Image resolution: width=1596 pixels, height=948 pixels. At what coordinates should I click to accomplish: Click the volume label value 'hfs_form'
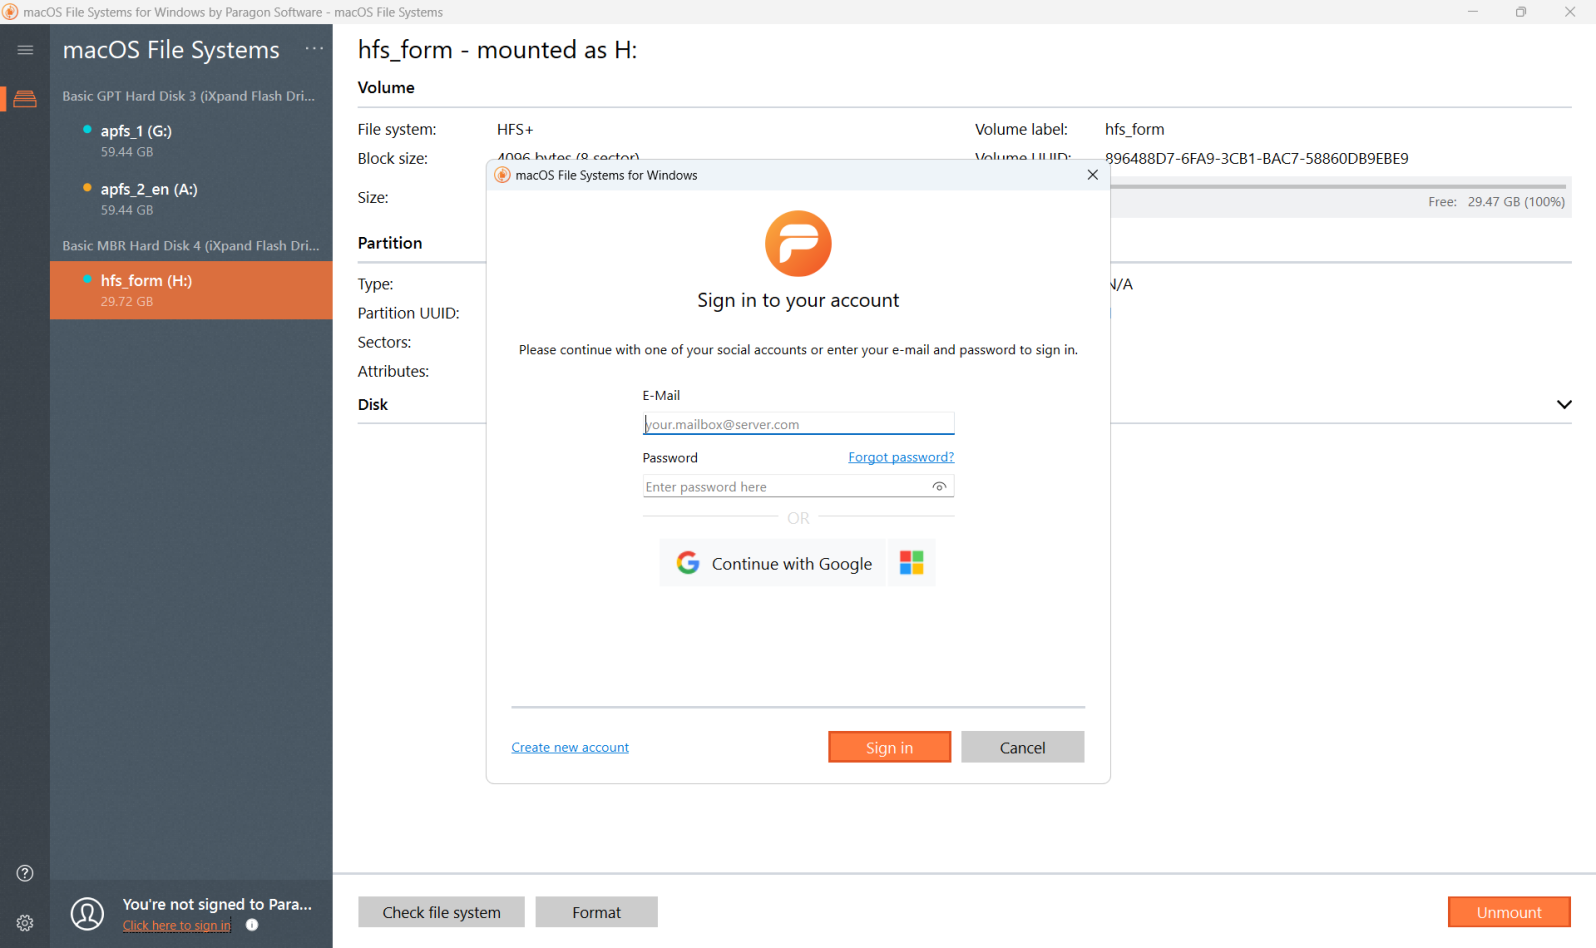1135,129
